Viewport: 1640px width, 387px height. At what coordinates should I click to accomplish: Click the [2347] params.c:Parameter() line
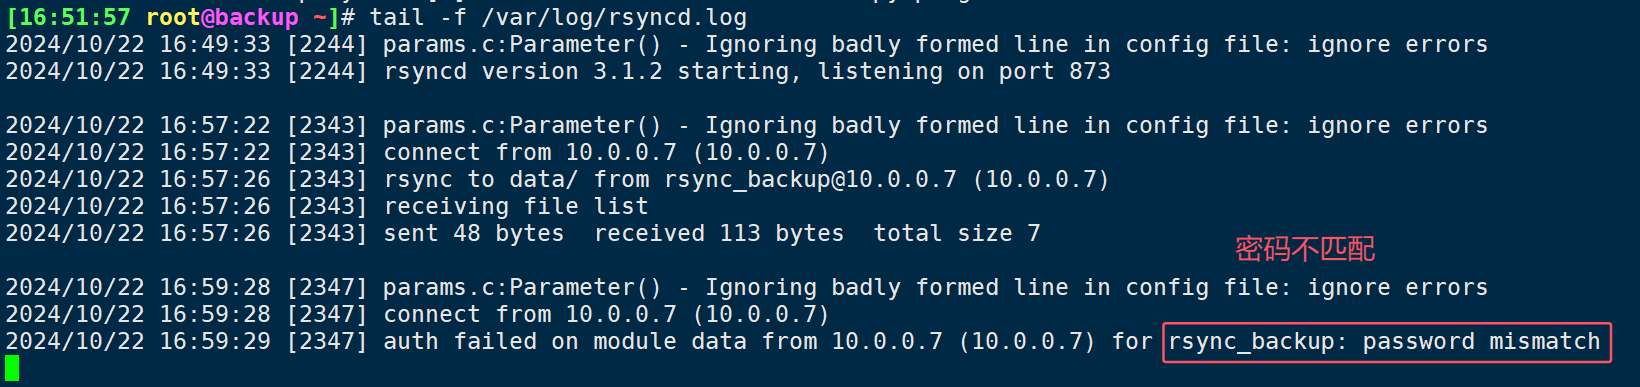(x=747, y=288)
